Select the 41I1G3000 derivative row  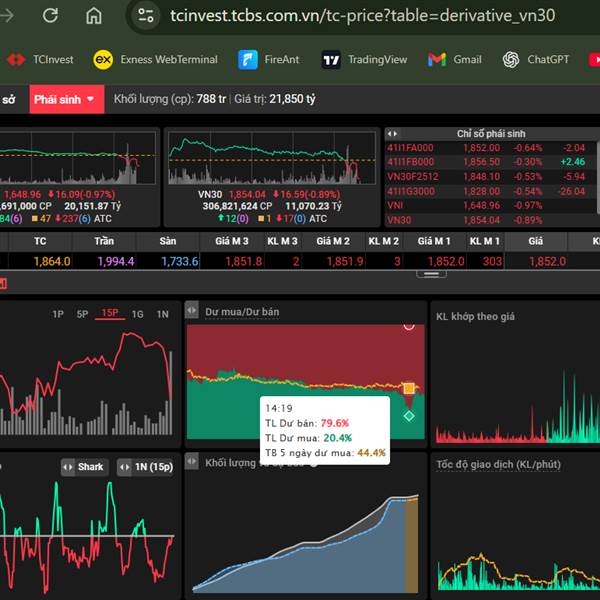click(490, 191)
